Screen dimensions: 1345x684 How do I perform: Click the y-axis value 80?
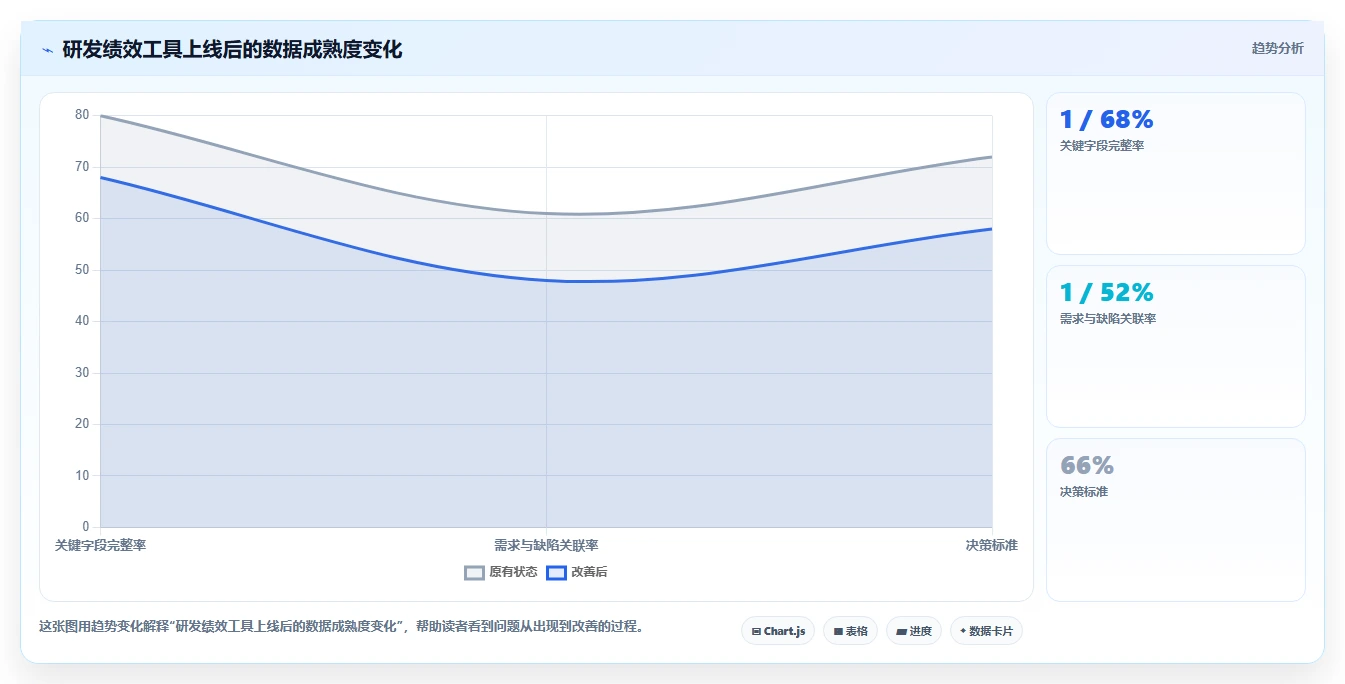(82, 115)
